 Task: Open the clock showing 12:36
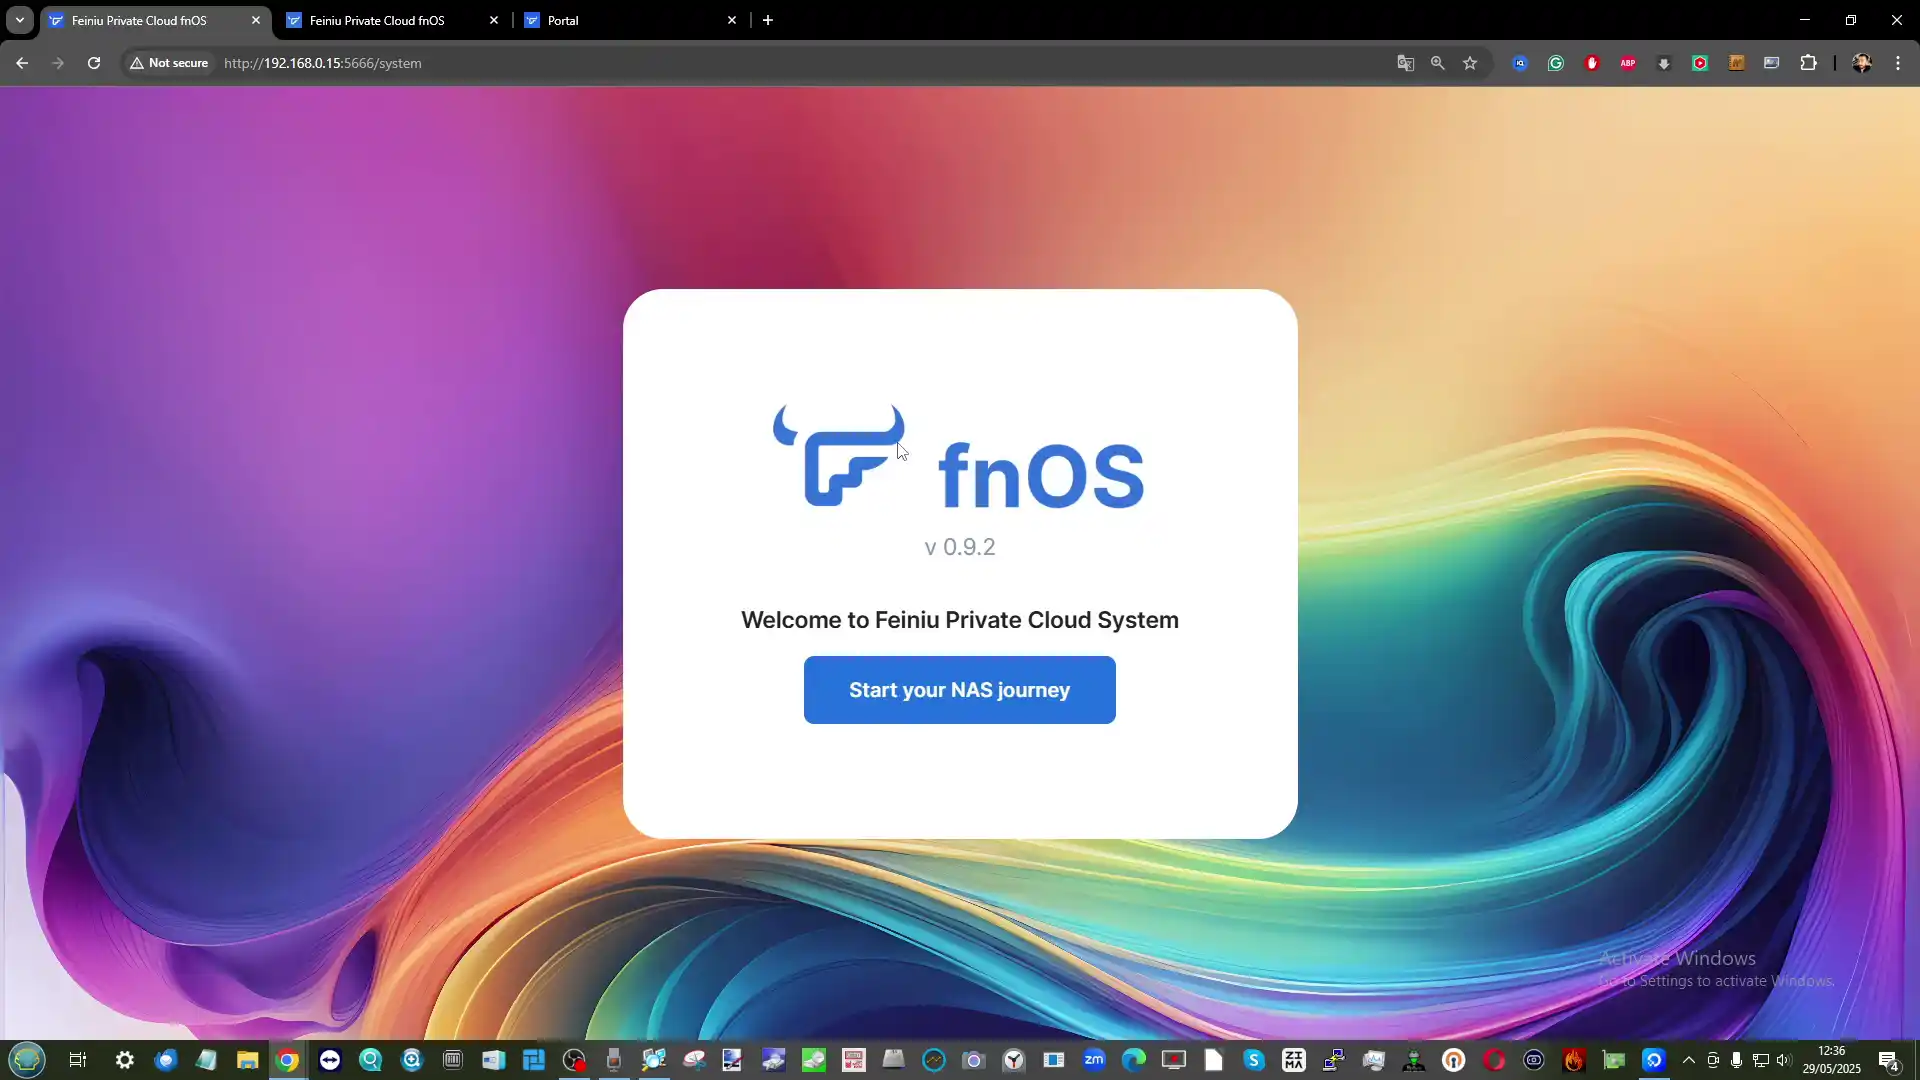pyautogui.click(x=1832, y=1060)
